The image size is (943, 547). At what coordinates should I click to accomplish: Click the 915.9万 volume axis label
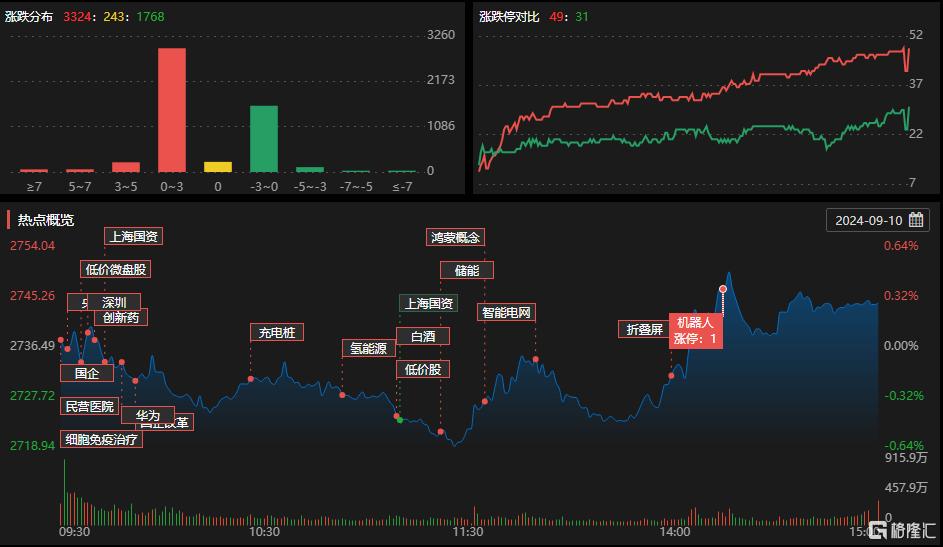pyautogui.click(x=906, y=457)
